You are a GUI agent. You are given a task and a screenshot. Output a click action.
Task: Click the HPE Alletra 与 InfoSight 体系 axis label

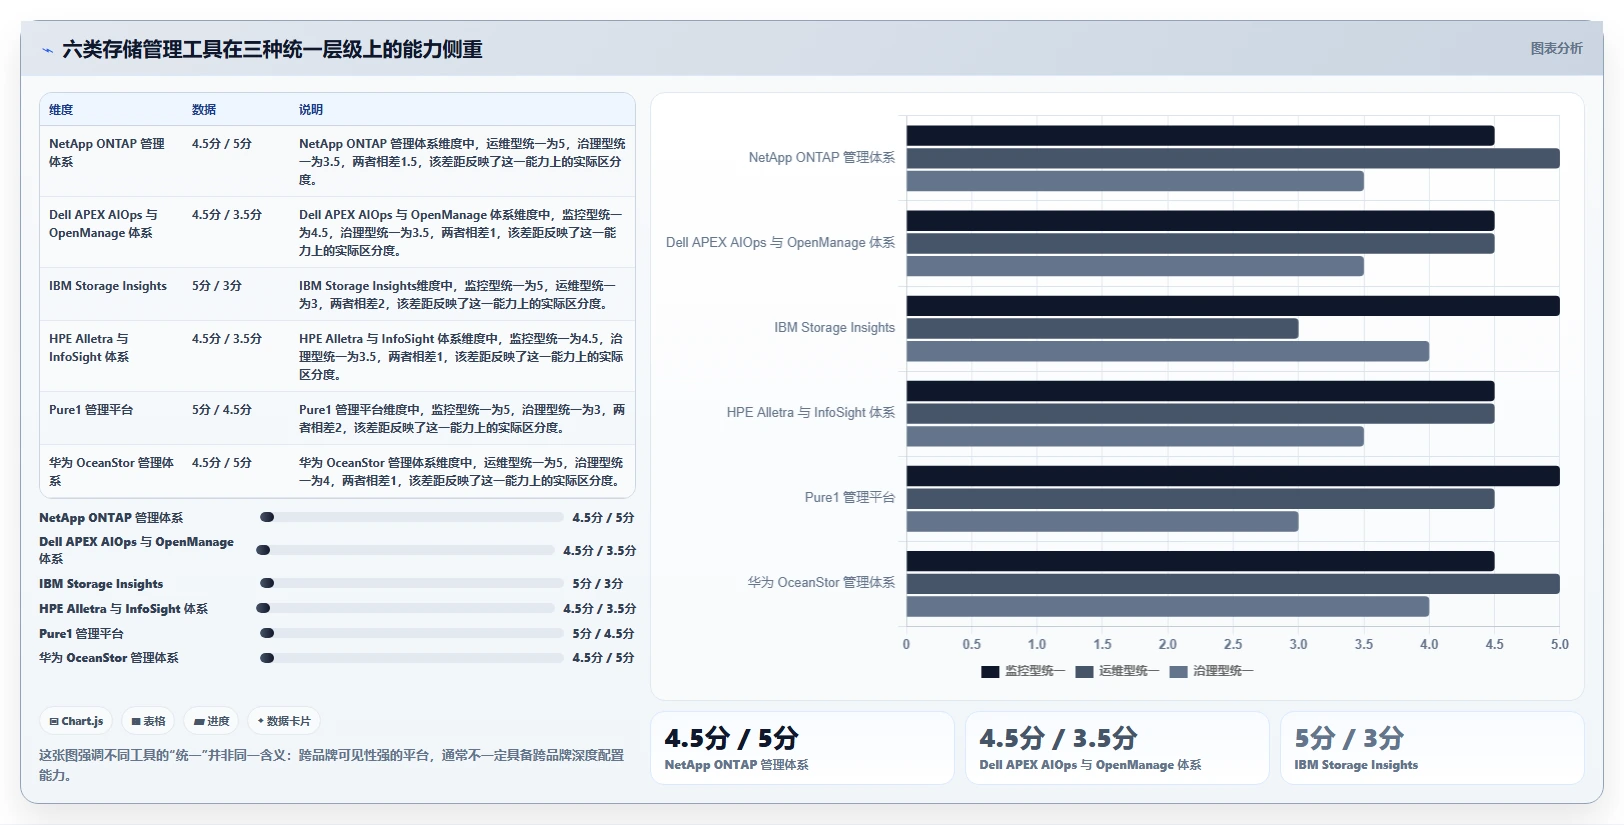[x=811, y=412]
